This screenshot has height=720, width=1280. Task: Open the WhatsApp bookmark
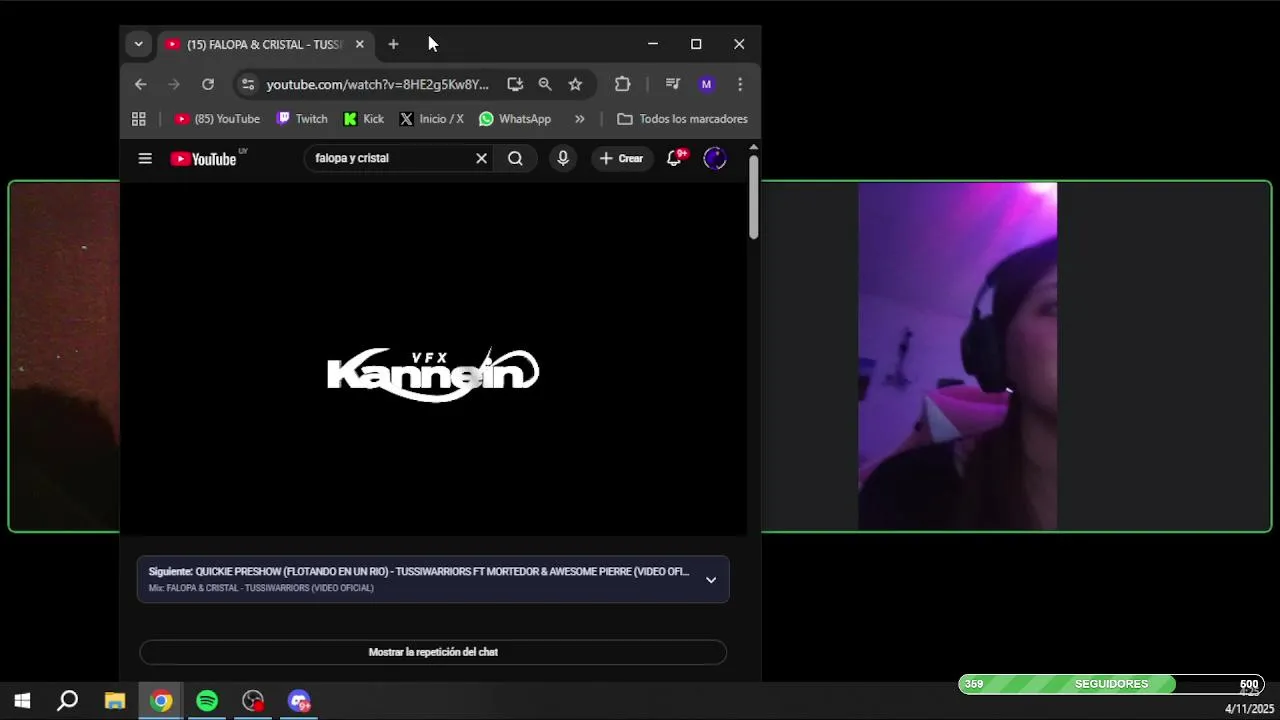(515, 119)
